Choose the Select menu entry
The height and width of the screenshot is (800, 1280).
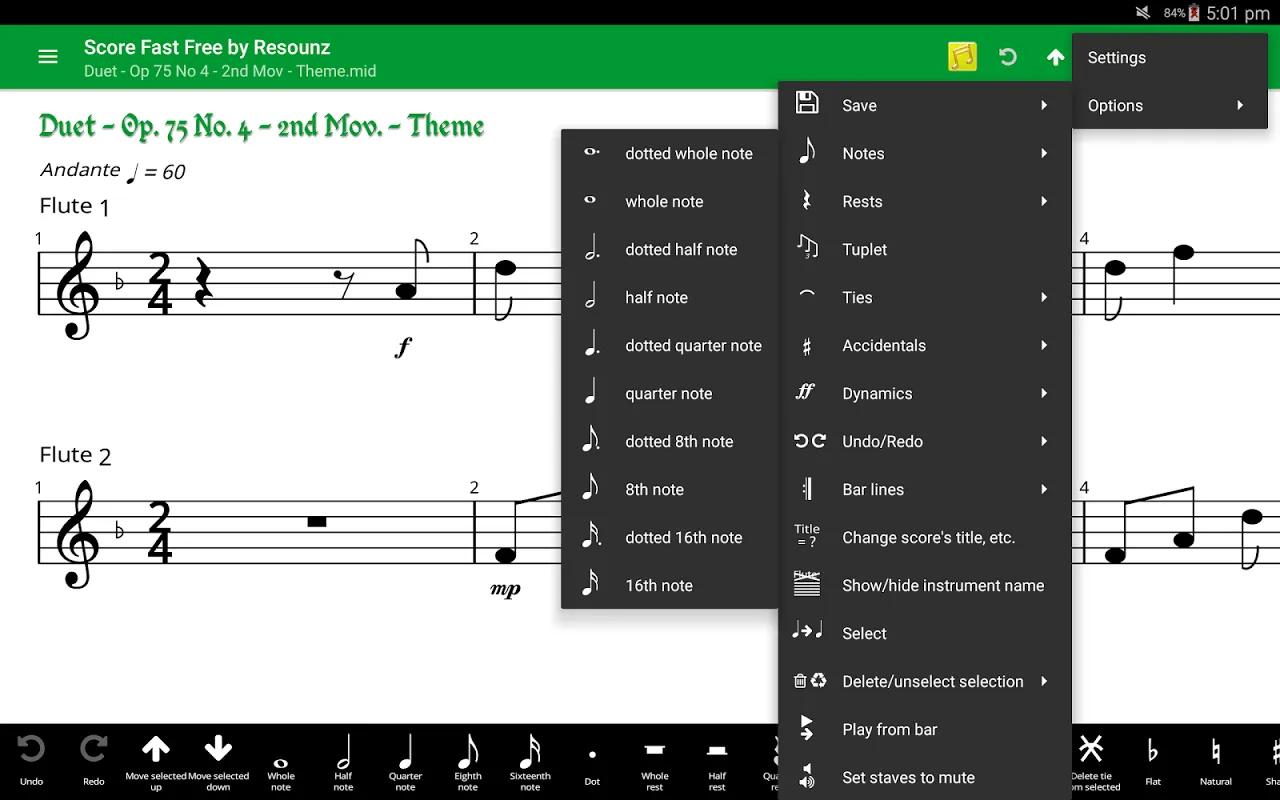[x=925, y=633]
